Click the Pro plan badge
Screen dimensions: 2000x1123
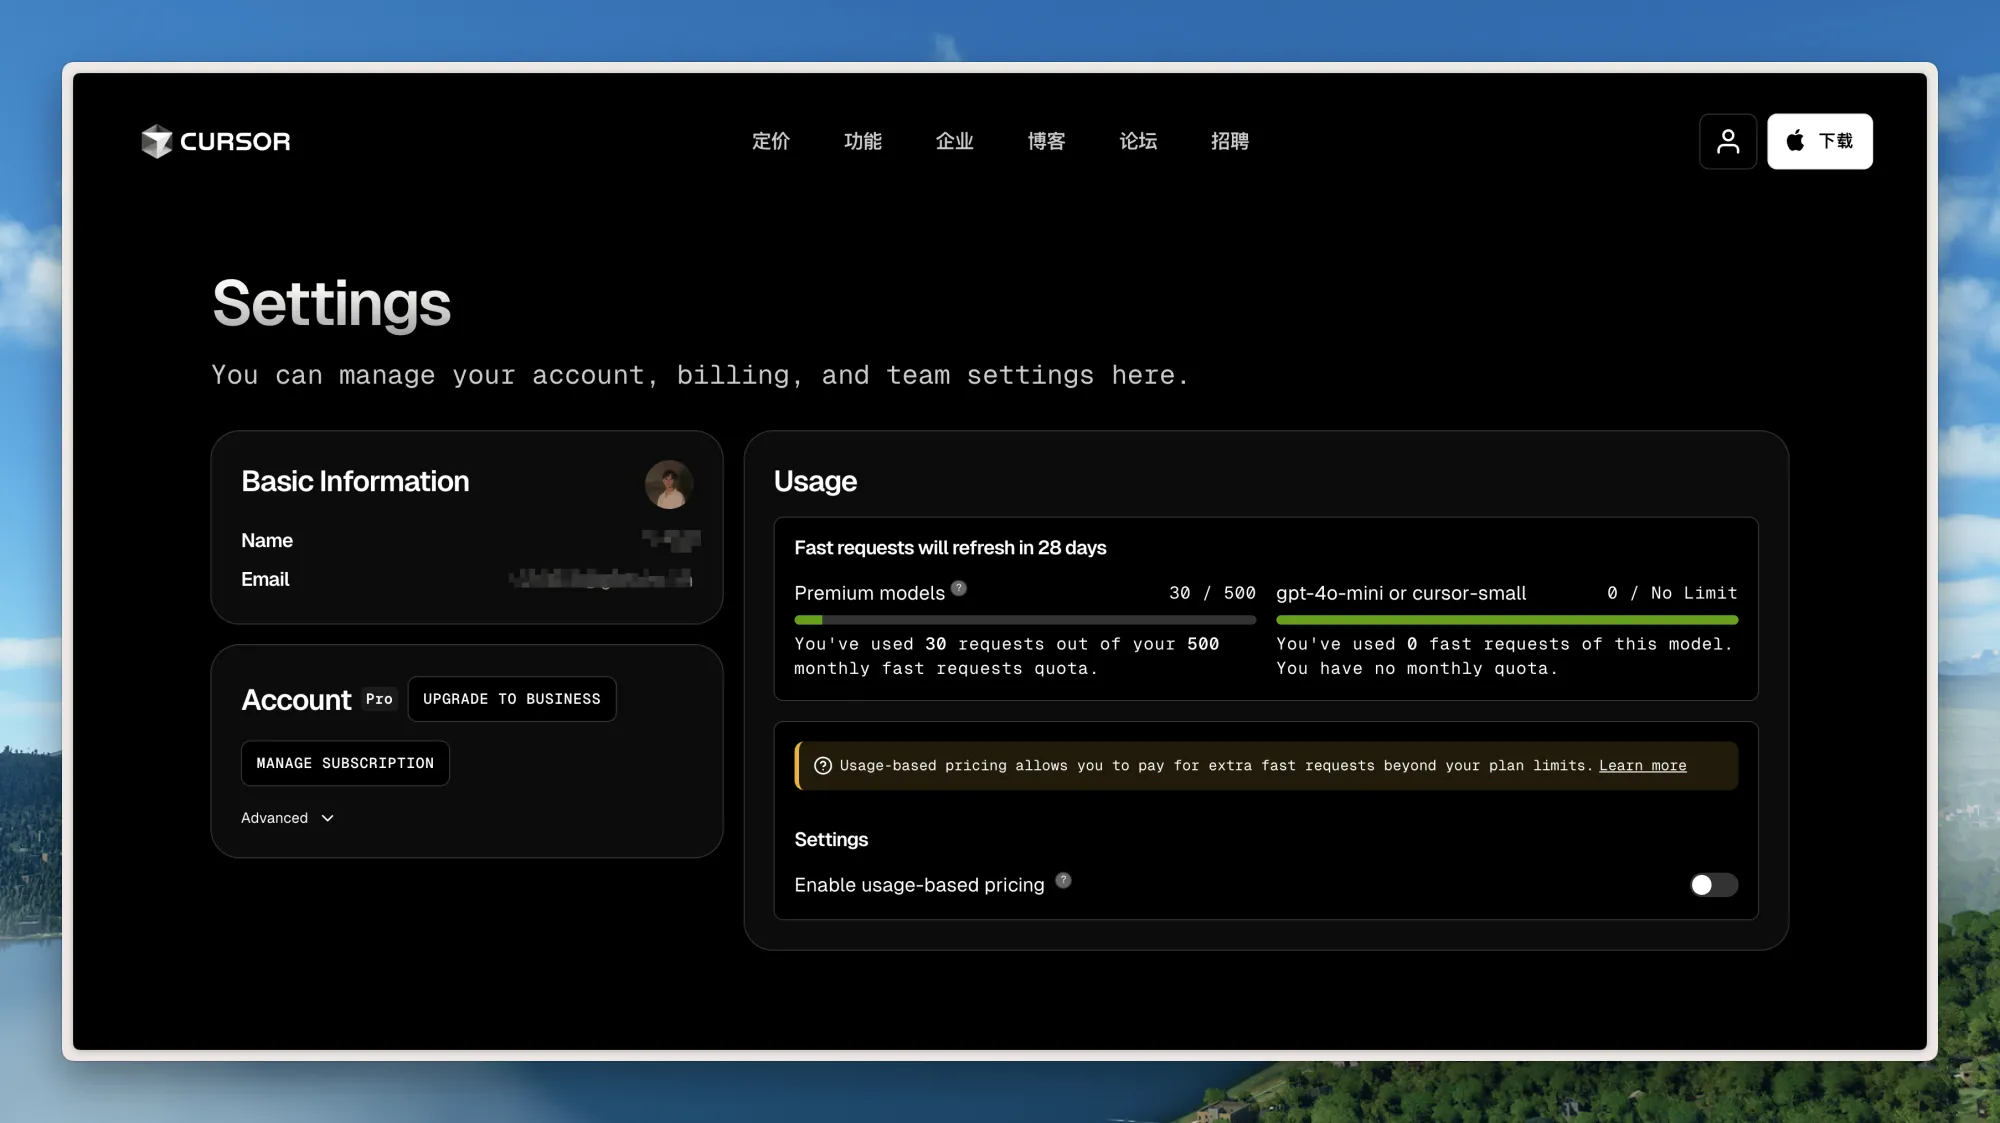pos(379,699)
